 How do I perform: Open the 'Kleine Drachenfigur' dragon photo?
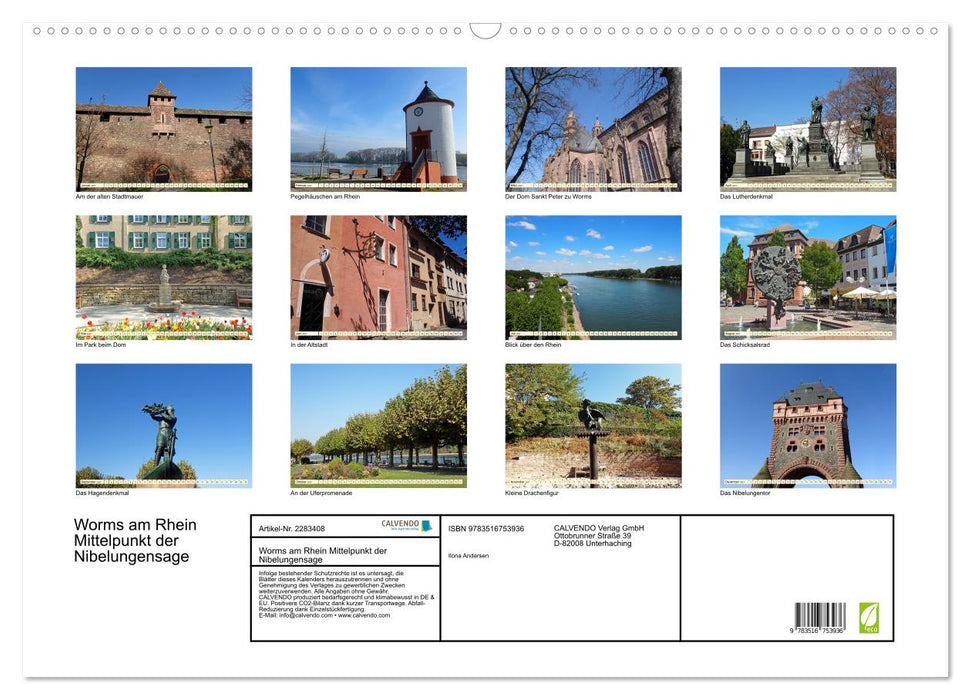(x=593, y=426)
